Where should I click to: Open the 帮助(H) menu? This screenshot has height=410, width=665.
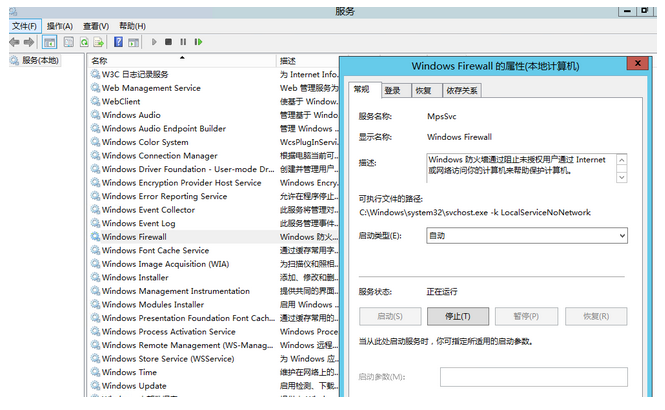tap(132, 26)
